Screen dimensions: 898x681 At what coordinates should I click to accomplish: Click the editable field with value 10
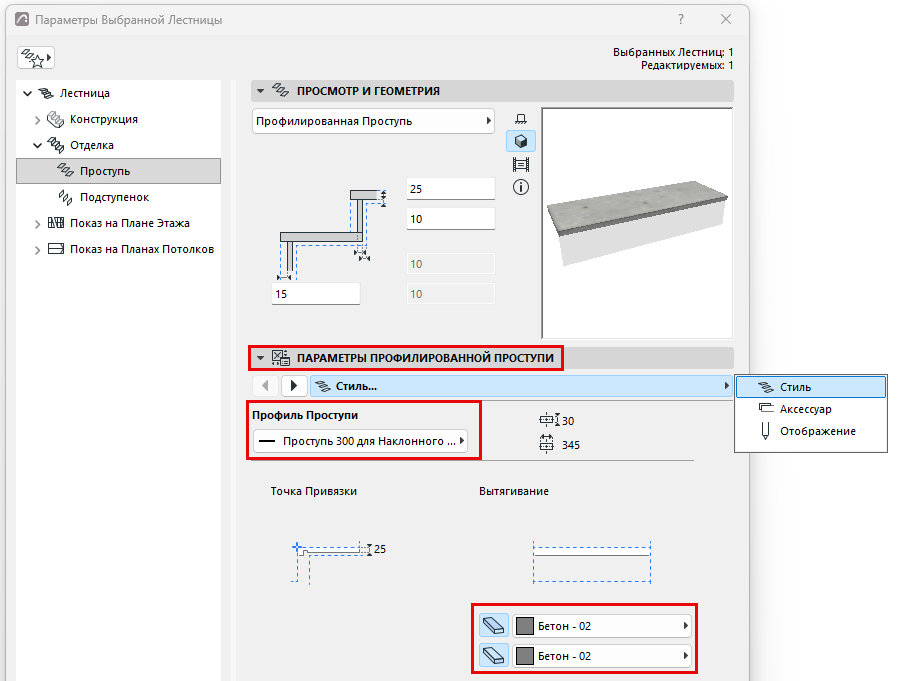click(x=451, y=219)
